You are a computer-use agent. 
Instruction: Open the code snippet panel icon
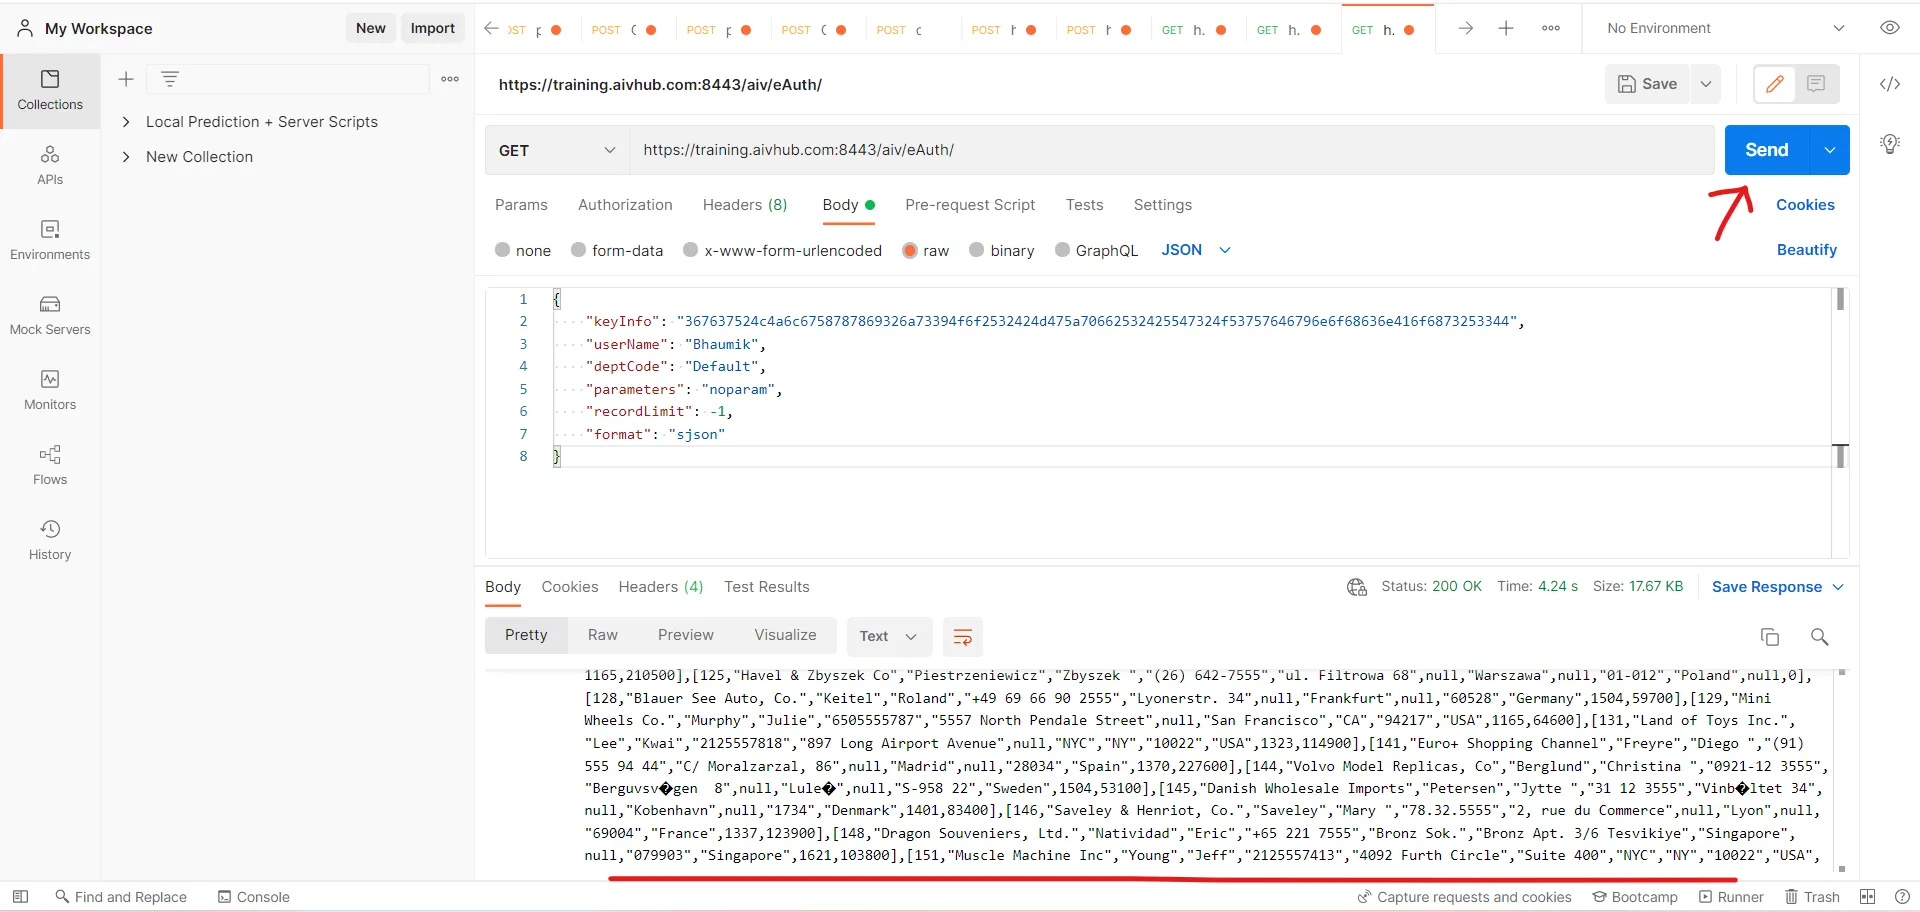pyautogui.click(x=1890, y=84)
